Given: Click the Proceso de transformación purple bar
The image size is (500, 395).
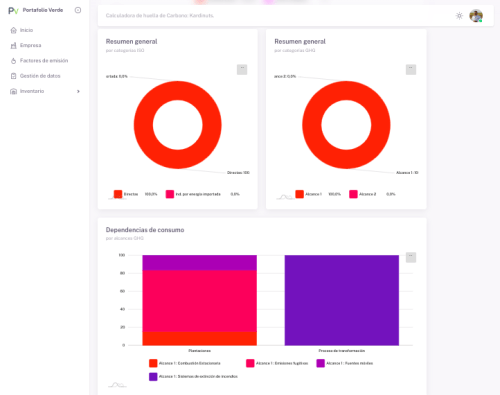Looking at the screenshot, I should [x=342, y=300].
